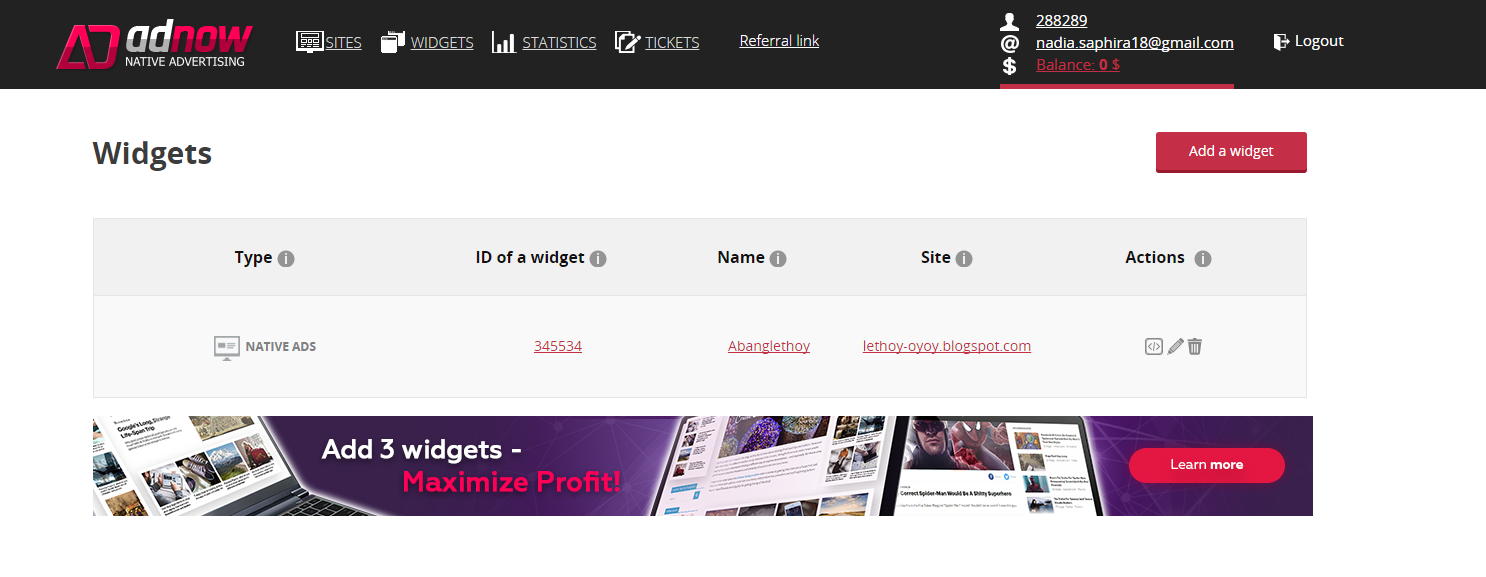The width and height of the screenshot is (1486, 577).
Task: Click the AdNow logo
Action: [x=154, y=46]
